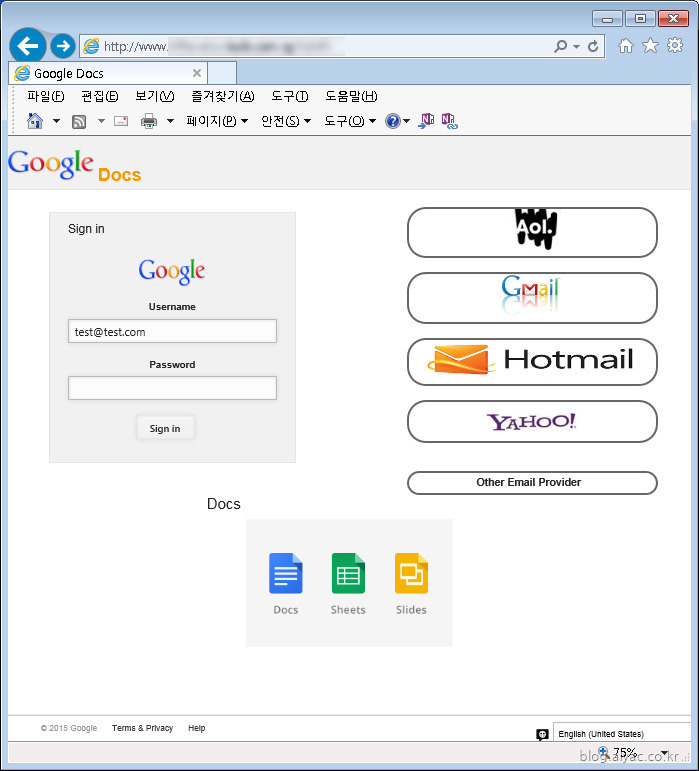
Task: Click the read mail icon in command bar
Action: pos(121,121)
